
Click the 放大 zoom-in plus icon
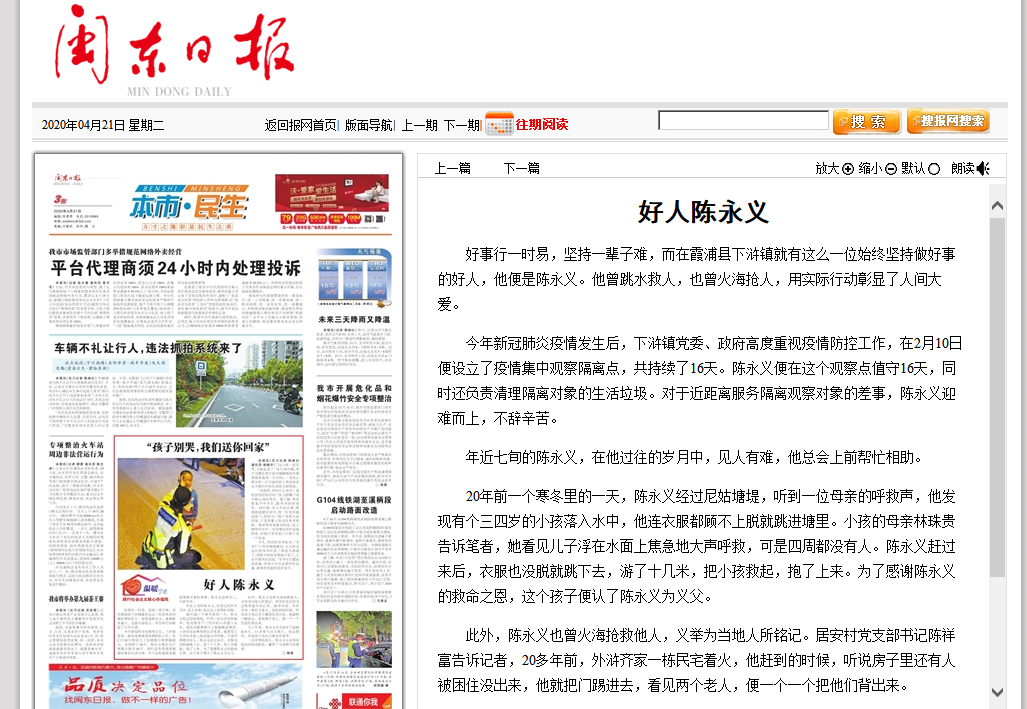(848, 169)
